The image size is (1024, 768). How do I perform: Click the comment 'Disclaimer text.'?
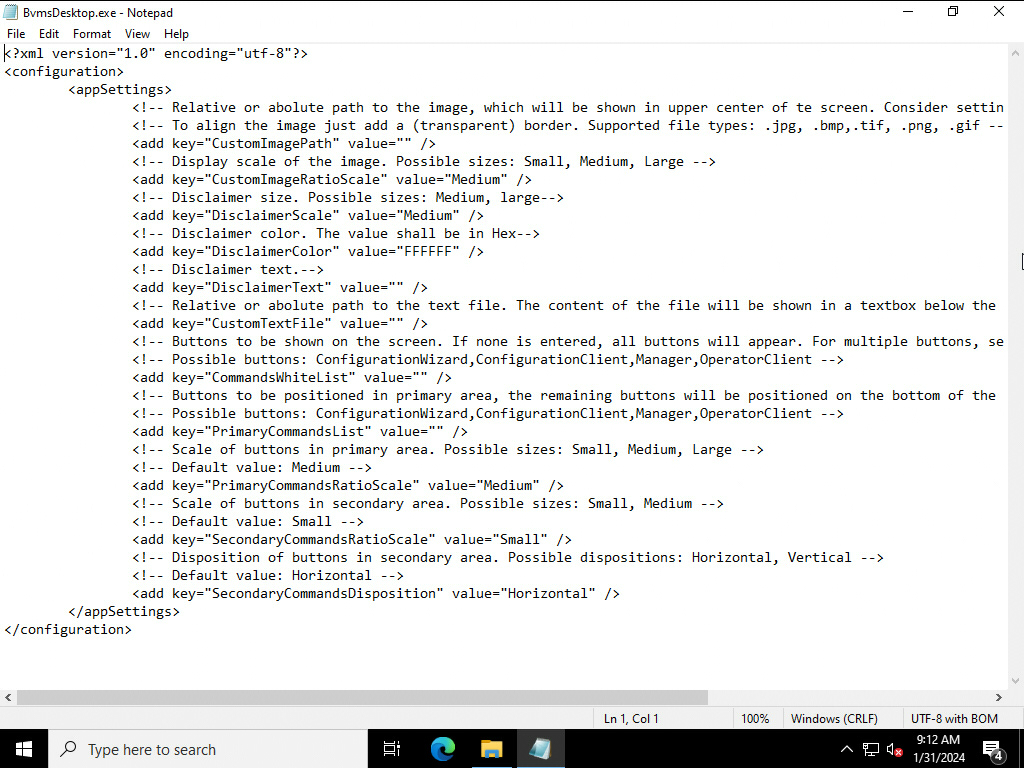point(228,269)
